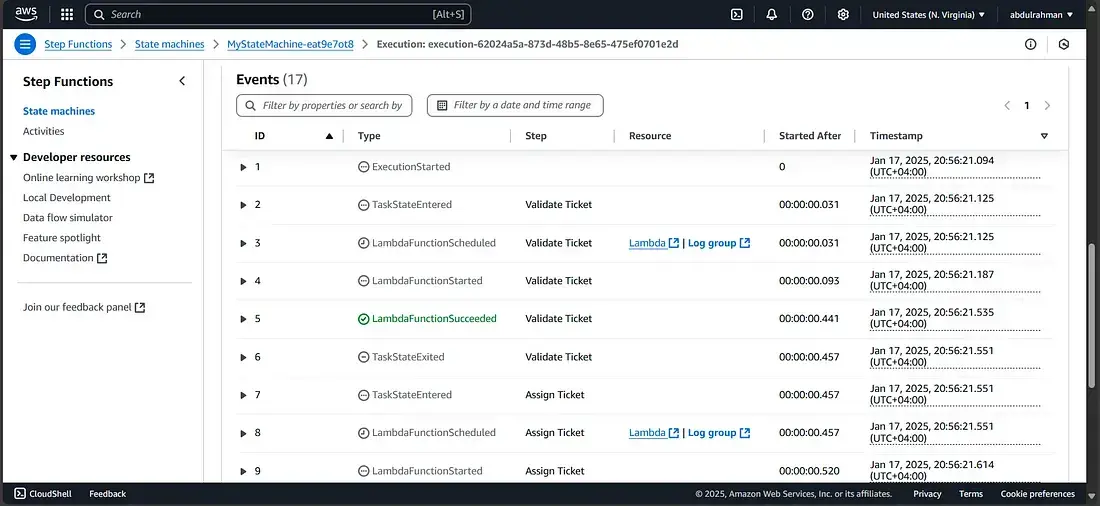Viewport: 1100px width, 506px height.
Task: Click the AWS search box
Action: [x=278, y=14]
